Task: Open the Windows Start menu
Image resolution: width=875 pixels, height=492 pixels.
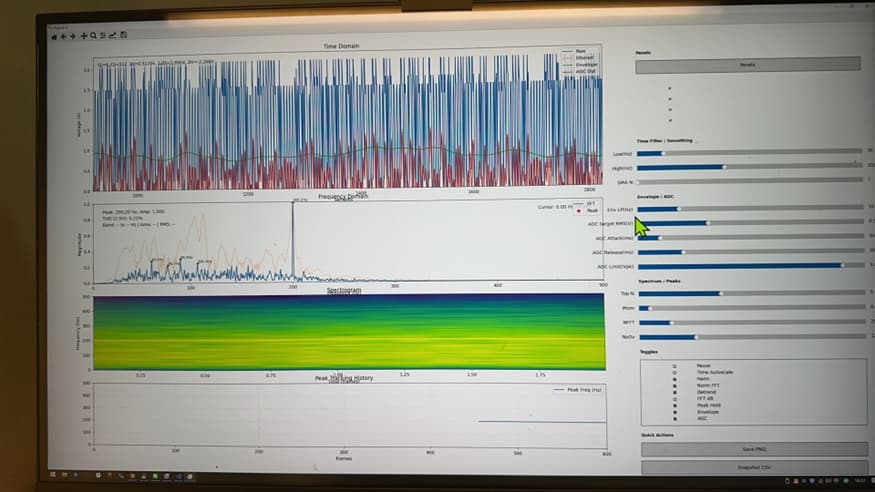Action: (x=53, y=475)
